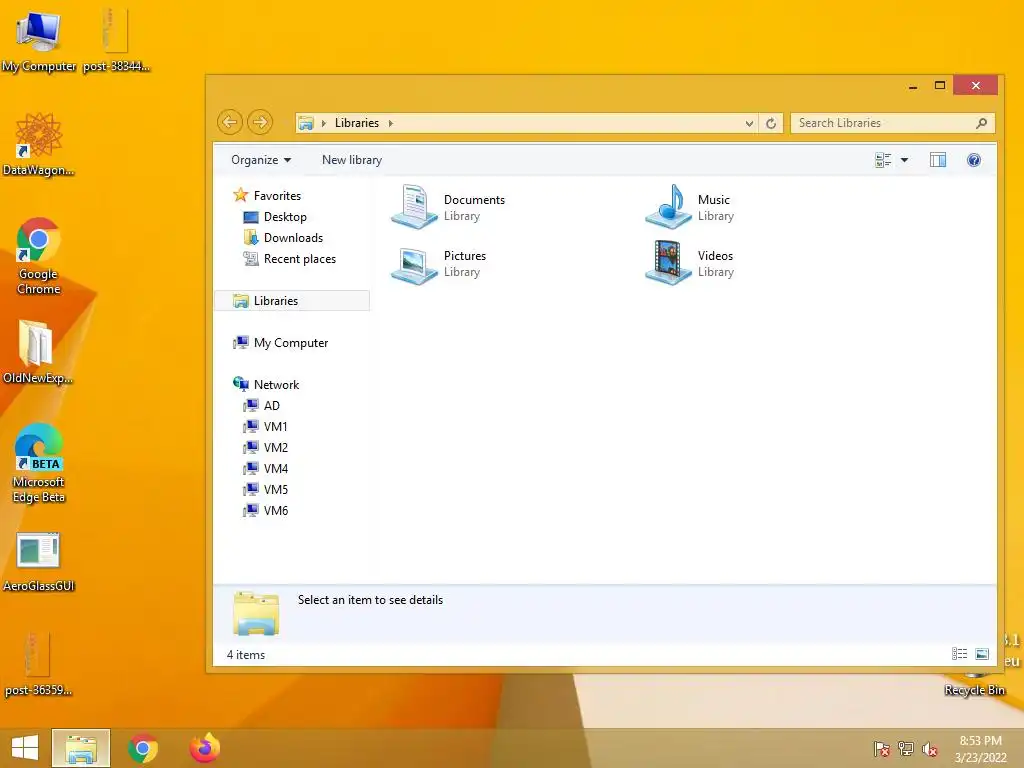Select the Music library icon

tap(668, 206)
